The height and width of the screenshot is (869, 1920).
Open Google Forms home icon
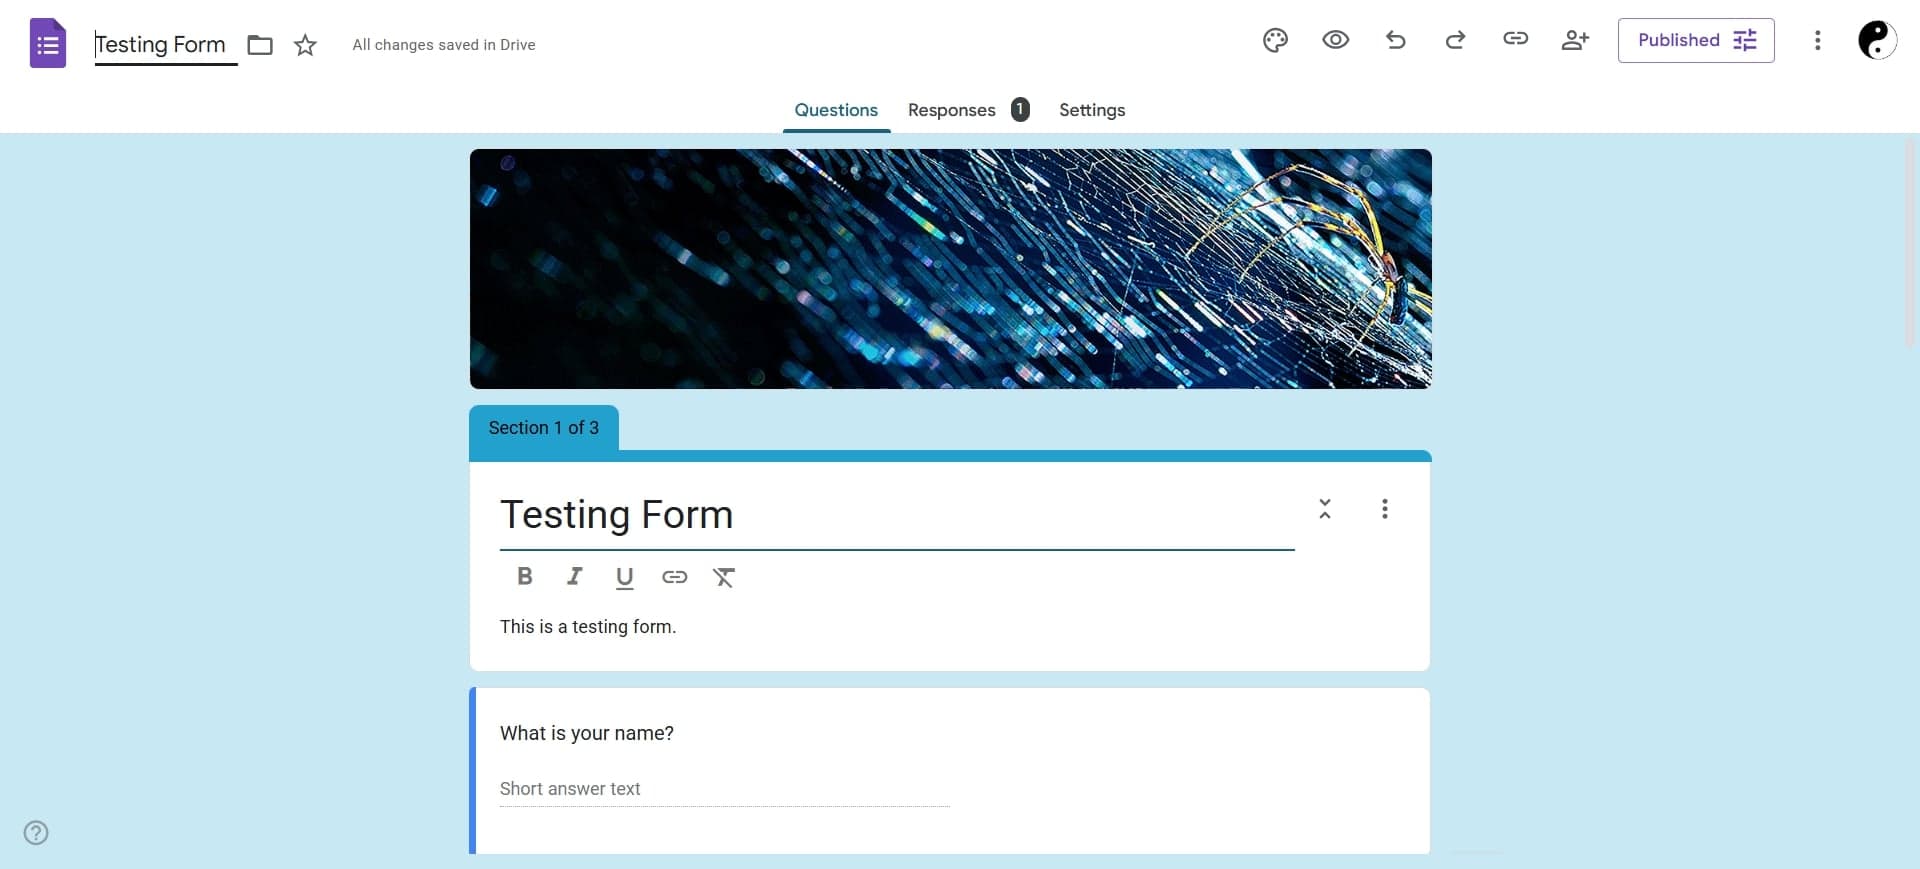point(48,44)
